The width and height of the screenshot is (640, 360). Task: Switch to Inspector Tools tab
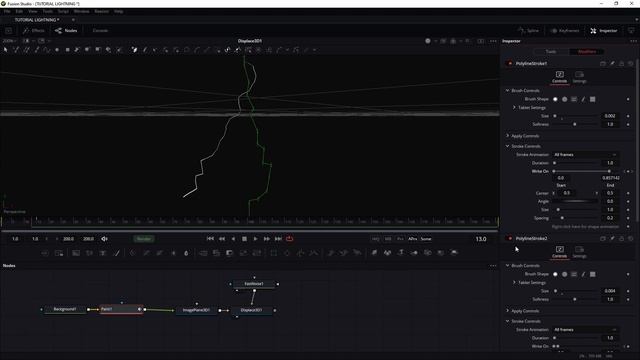(x=551, y=51)
